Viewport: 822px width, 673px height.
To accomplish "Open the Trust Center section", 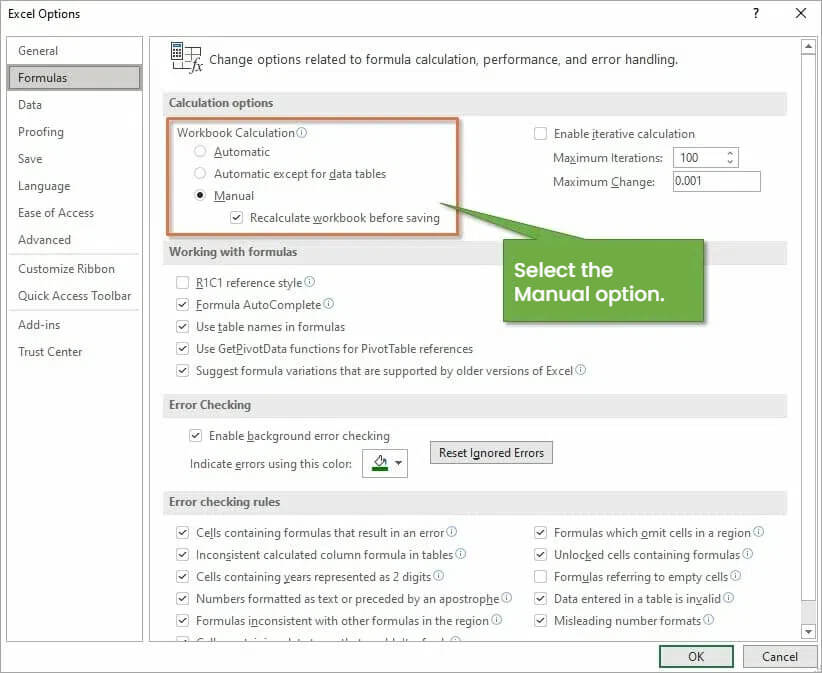I will pyautogui.click(x=50, y=352).
